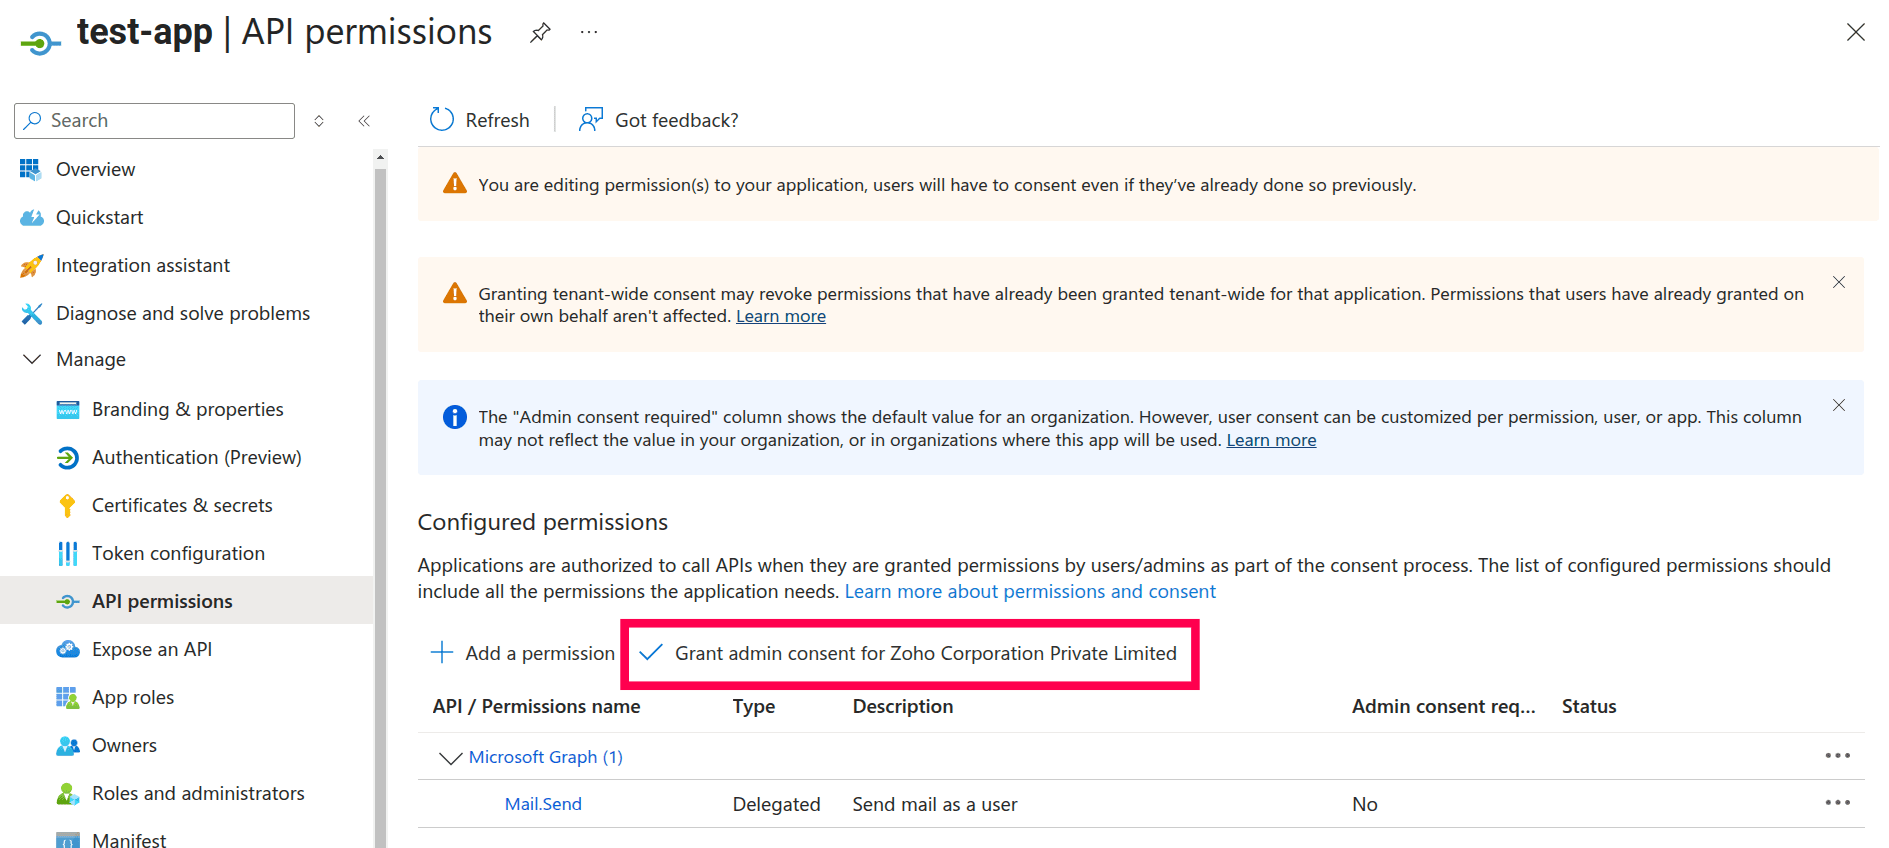Go to Expose an API page

coord(152,649)
